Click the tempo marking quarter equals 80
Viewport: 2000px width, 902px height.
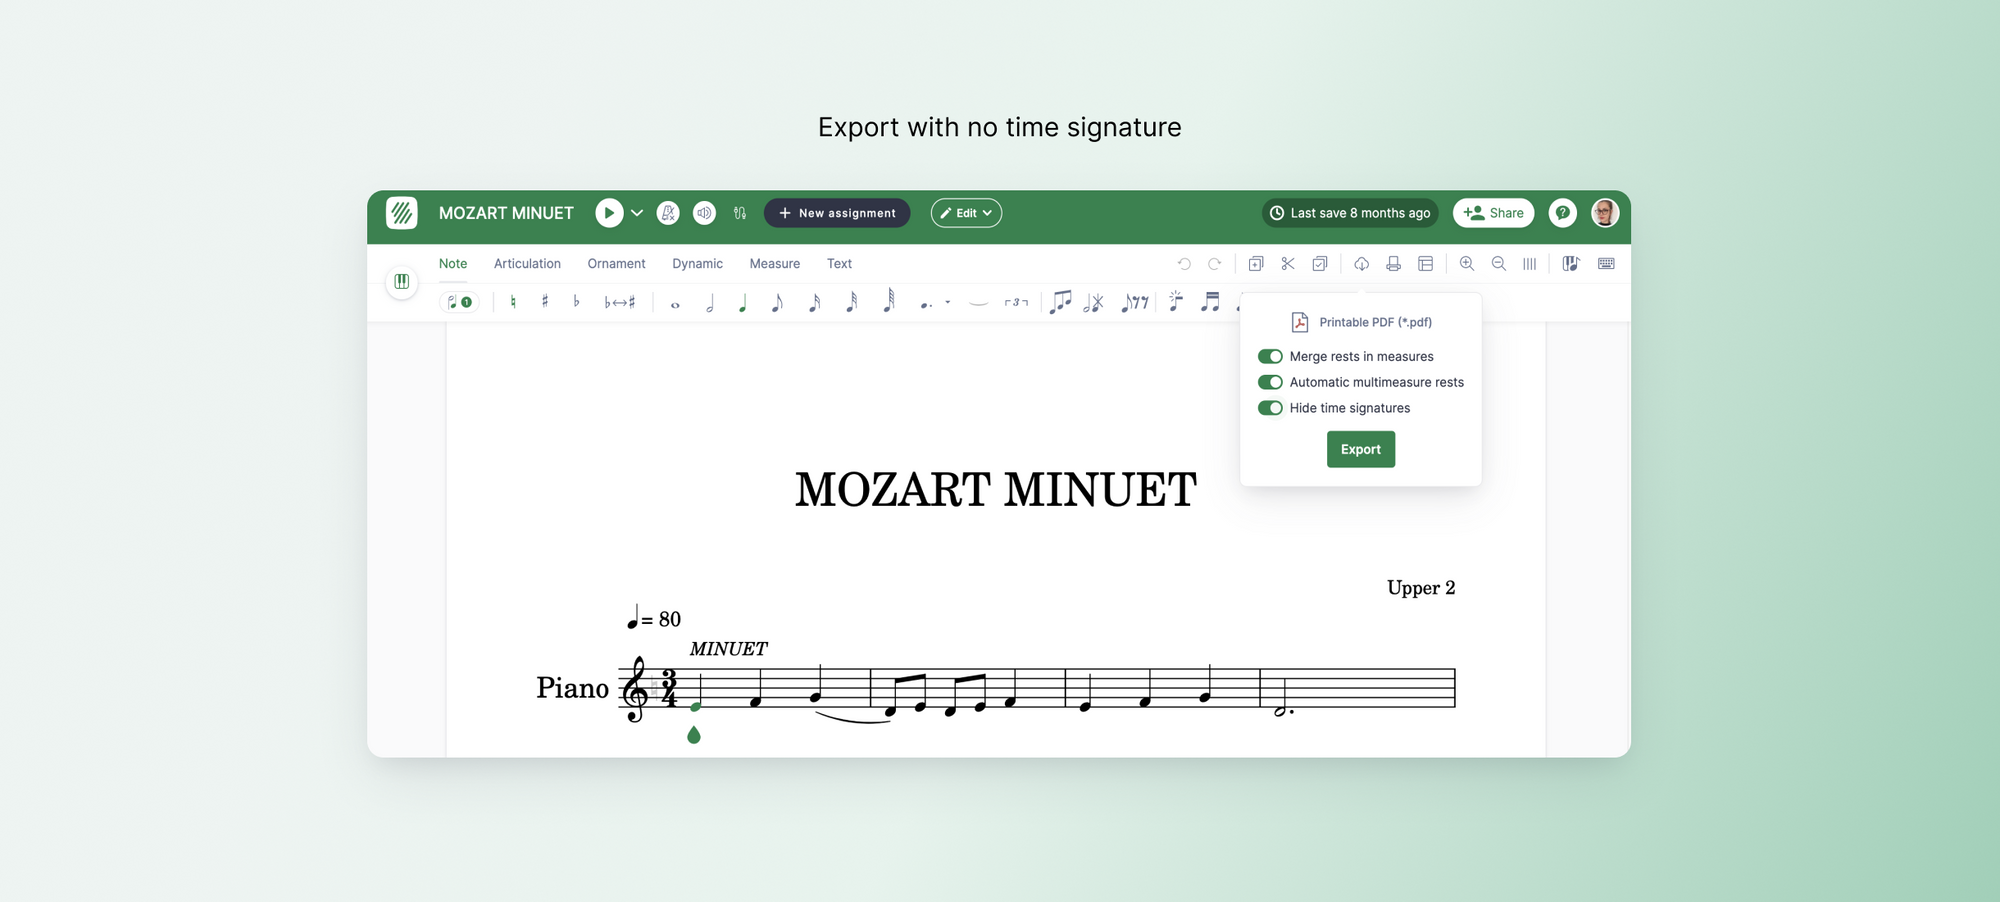(x=654, y=619)
